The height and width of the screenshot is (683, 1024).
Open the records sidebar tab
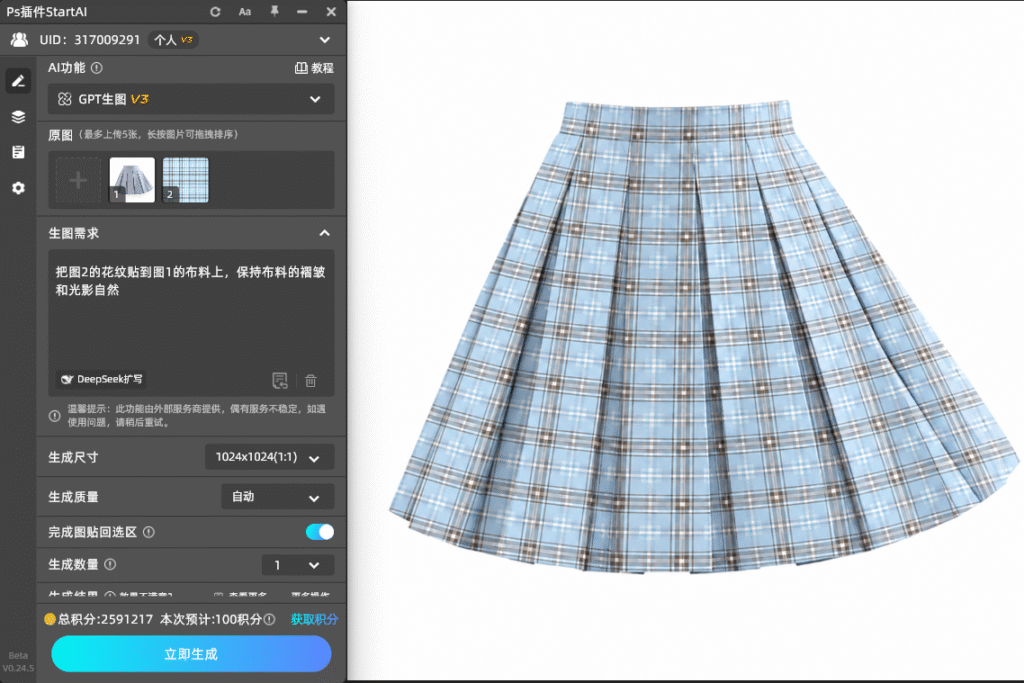click(x=18, y=152)
